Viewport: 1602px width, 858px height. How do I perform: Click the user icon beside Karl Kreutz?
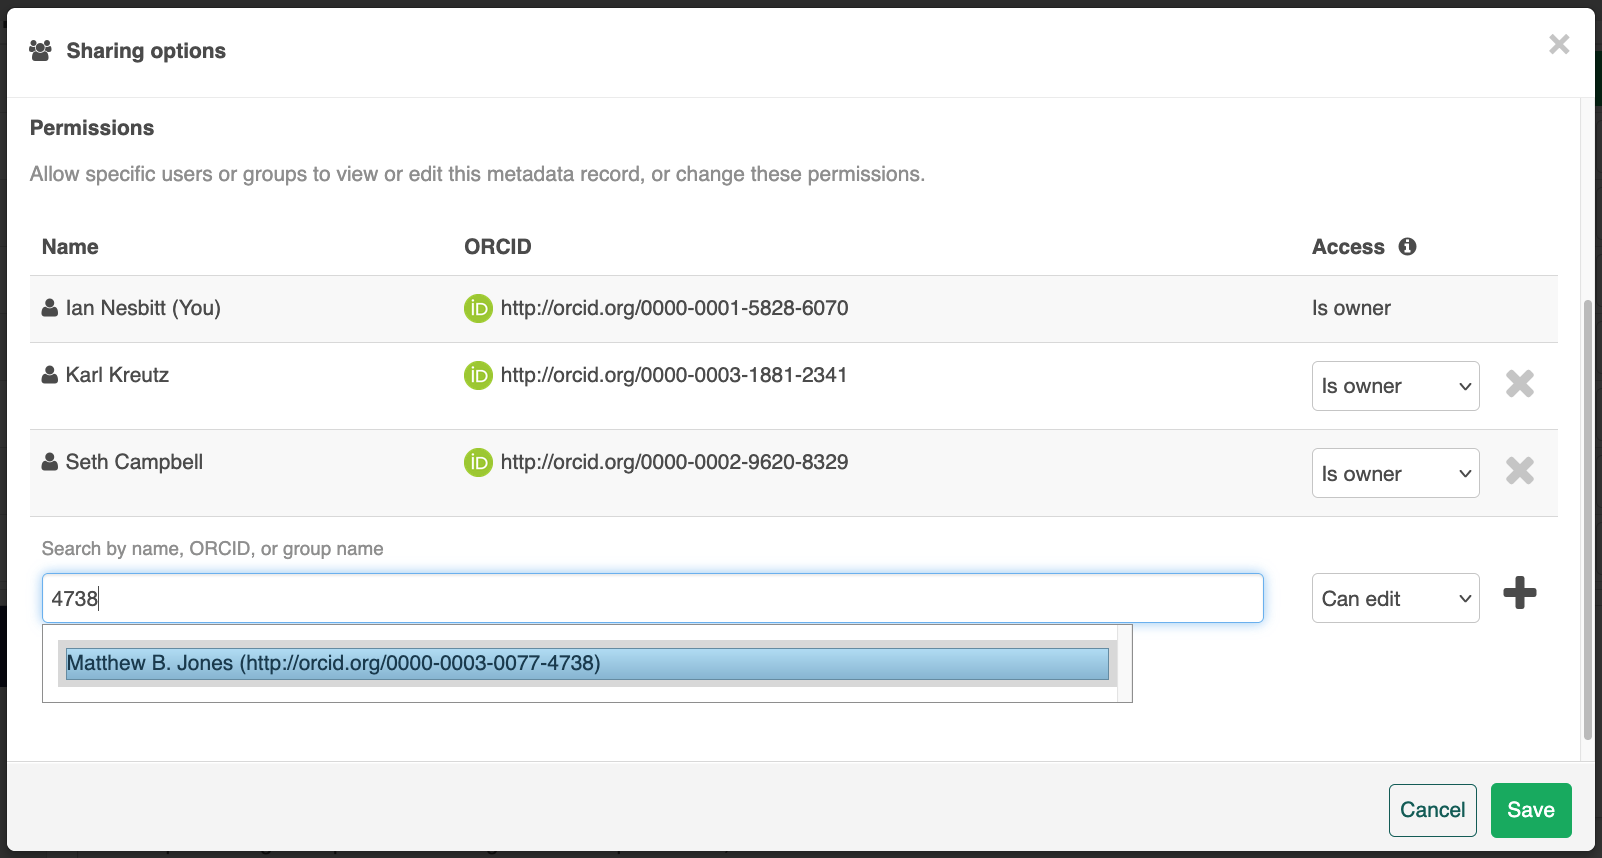pos(49,375)
